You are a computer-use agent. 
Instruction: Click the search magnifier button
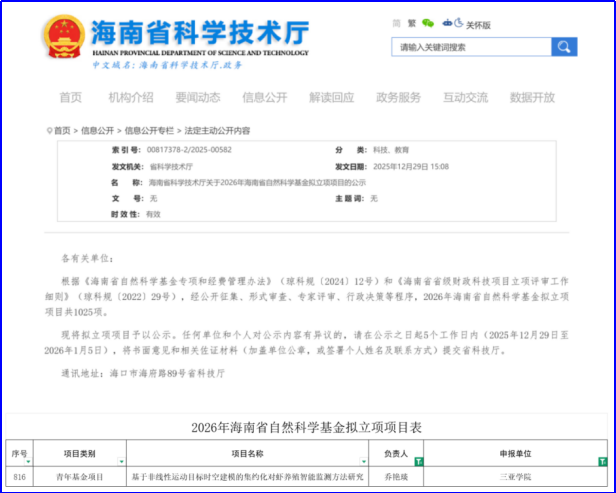(565, 47)
